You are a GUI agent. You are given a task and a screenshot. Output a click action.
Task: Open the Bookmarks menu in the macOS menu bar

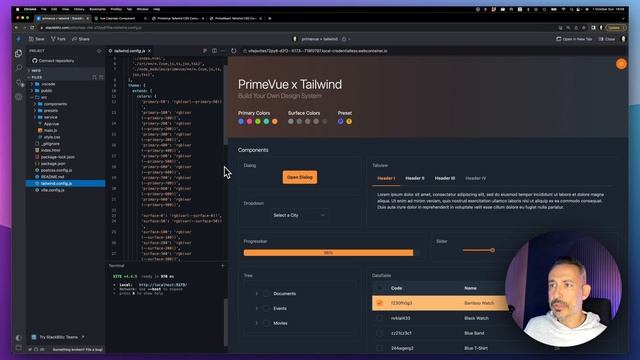[97, 9]
